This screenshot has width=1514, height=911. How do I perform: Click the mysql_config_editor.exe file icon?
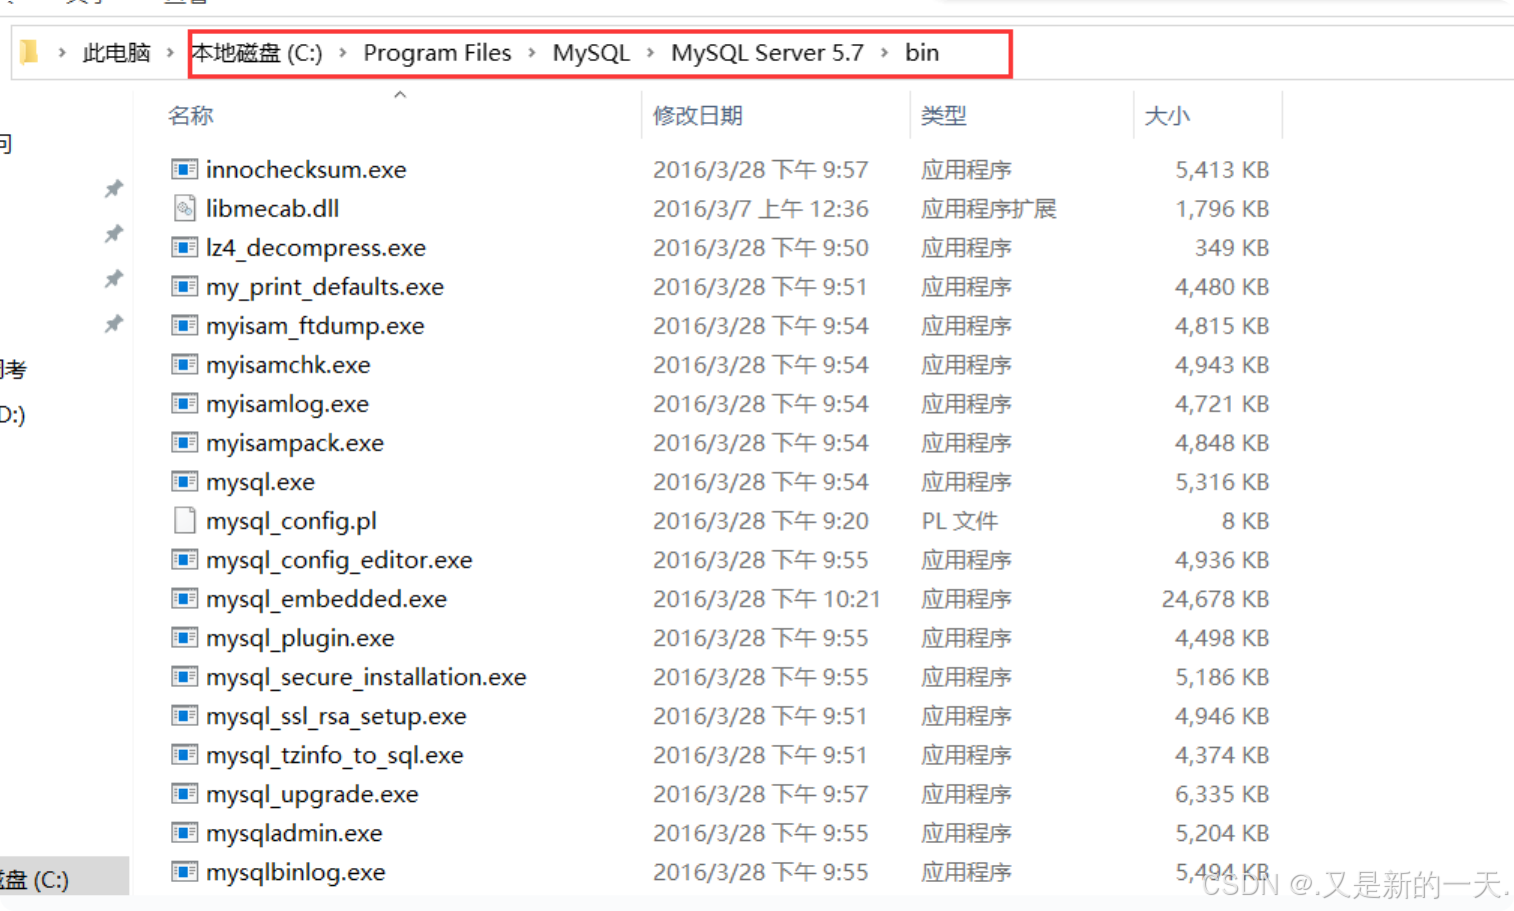tap(184, 559)
